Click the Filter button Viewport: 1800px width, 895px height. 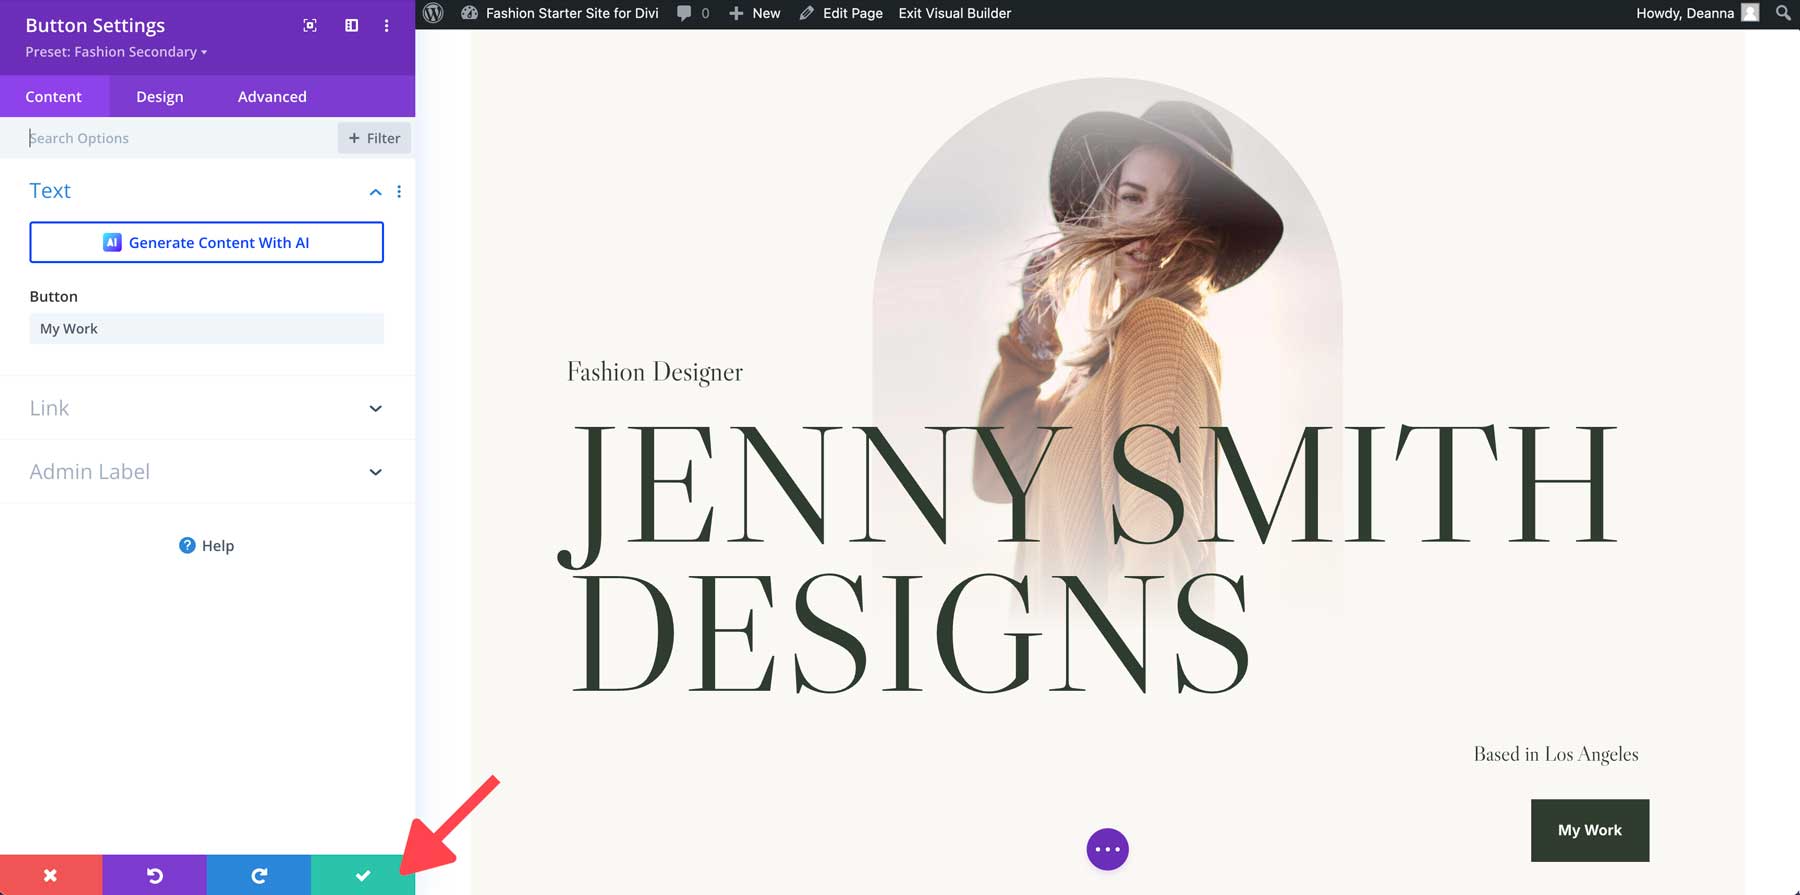coord(374,138)
